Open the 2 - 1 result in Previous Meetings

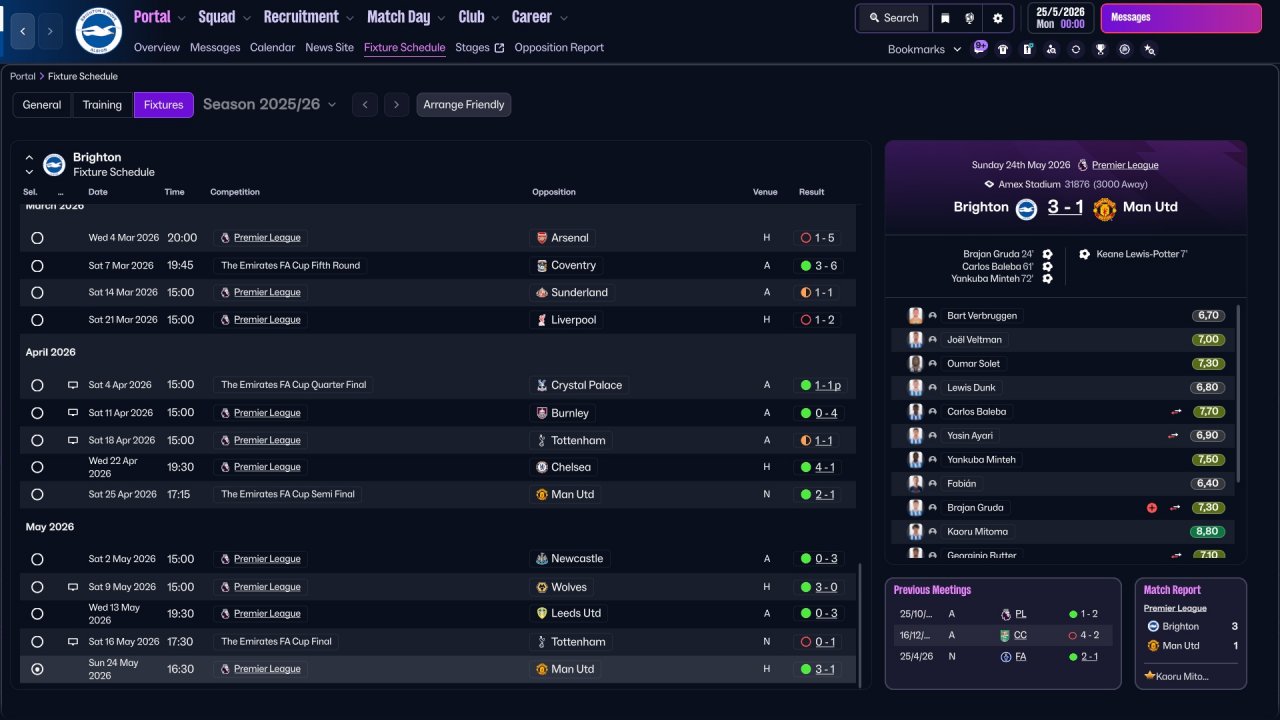pyautogui.click(x=1089, y=657)
